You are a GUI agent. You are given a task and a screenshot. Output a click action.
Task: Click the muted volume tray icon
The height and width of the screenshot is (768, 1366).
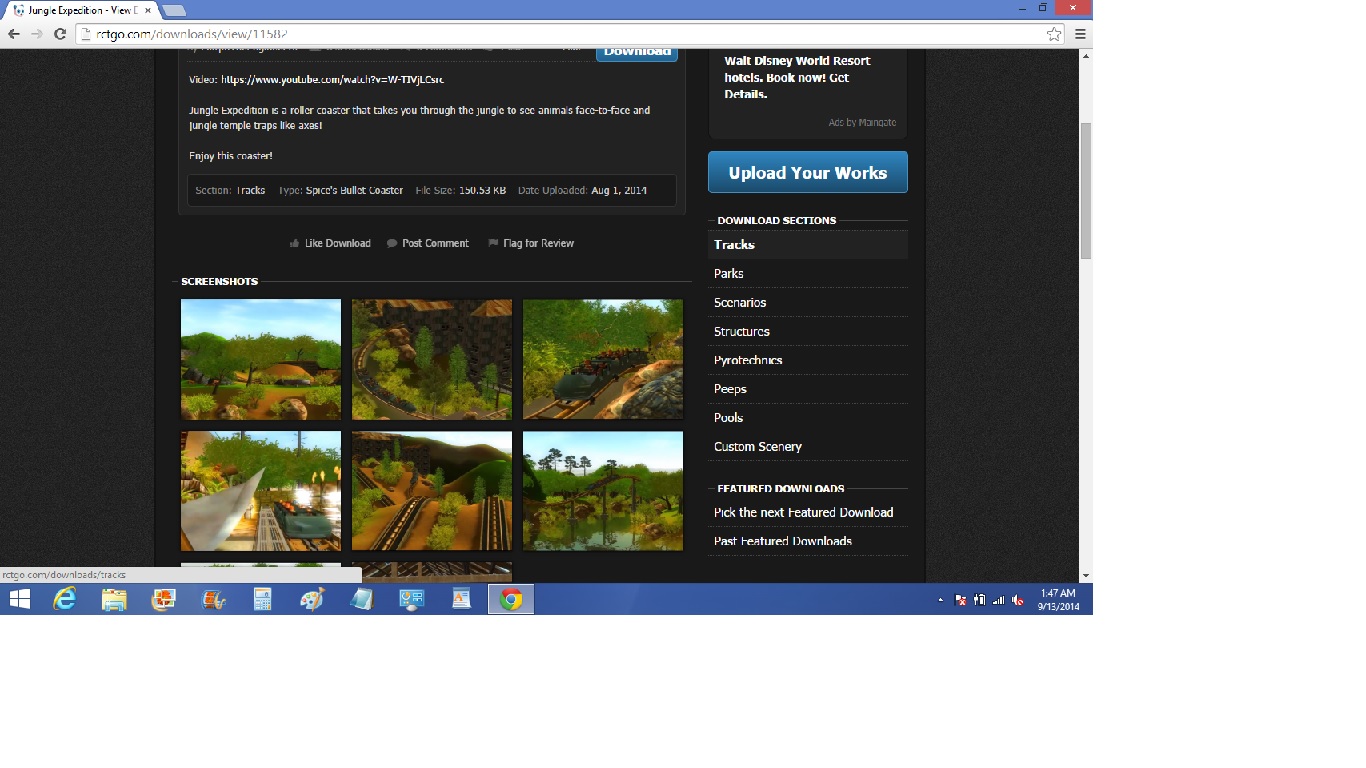(1017, 600)
